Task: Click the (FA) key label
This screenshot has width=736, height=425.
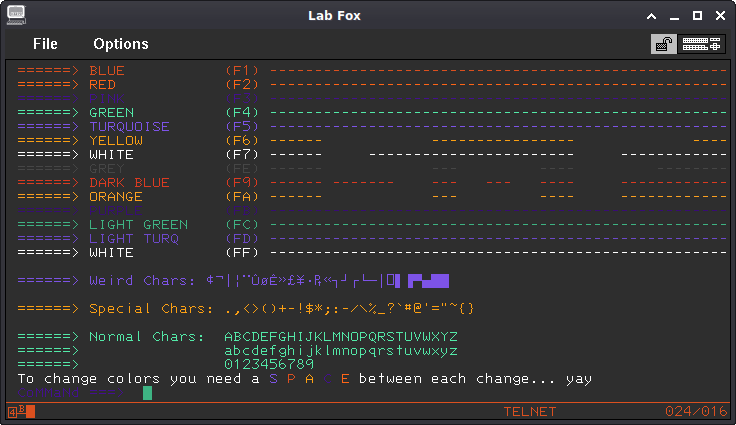Action: pos(242,197)
